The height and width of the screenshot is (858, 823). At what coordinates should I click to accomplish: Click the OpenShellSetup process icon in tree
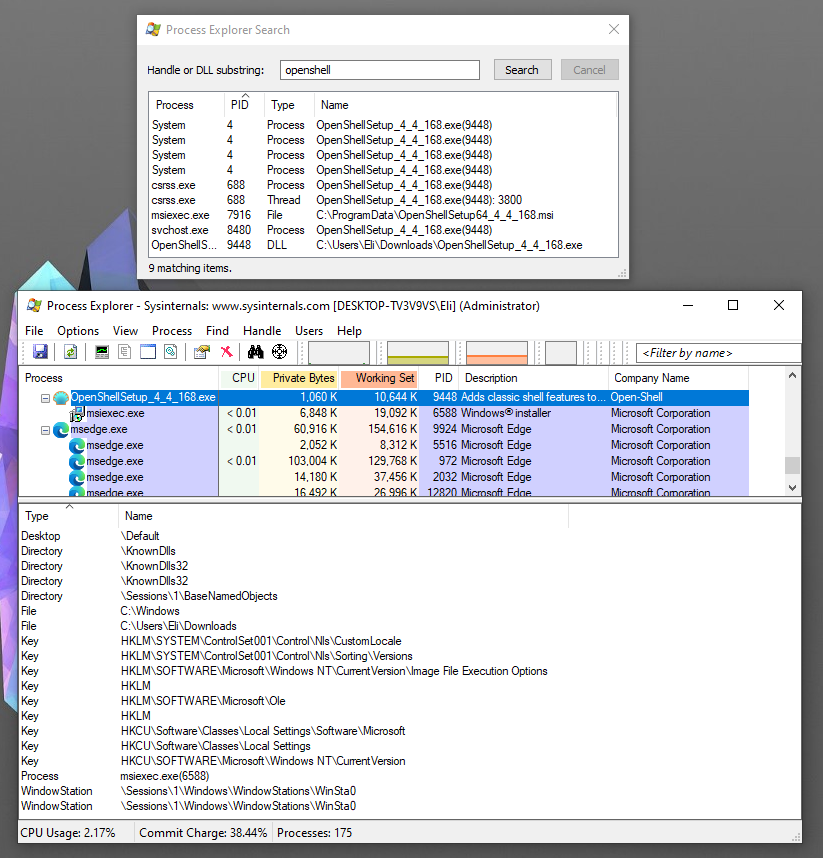pos(61,398)
